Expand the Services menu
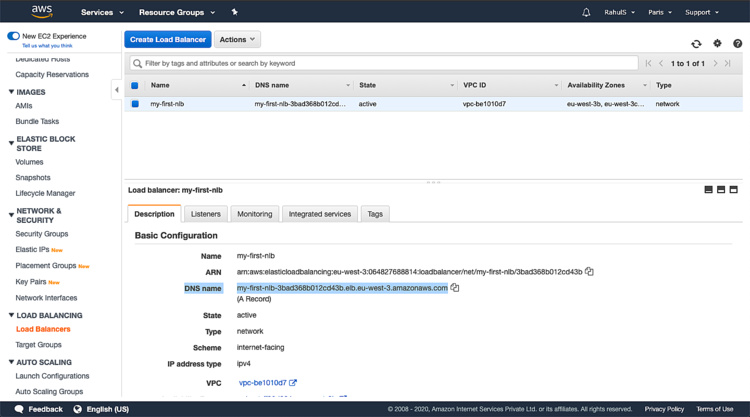The width and height of the screenshot is (750, 417). 102,13
